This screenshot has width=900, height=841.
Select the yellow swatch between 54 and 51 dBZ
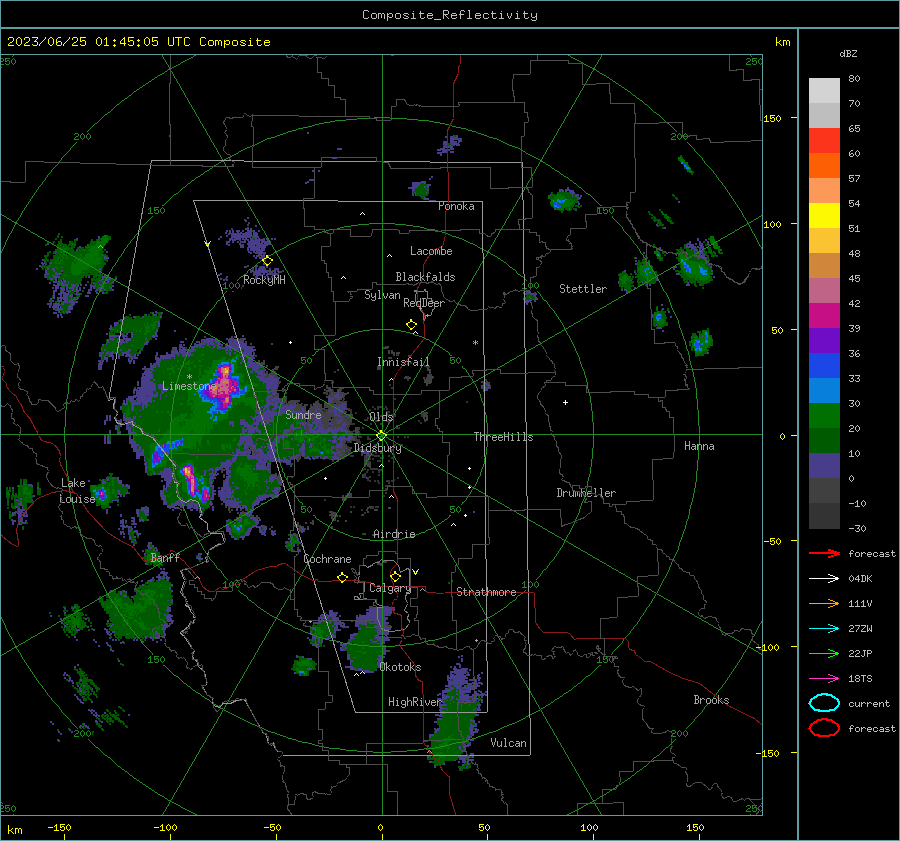[824, 216]
